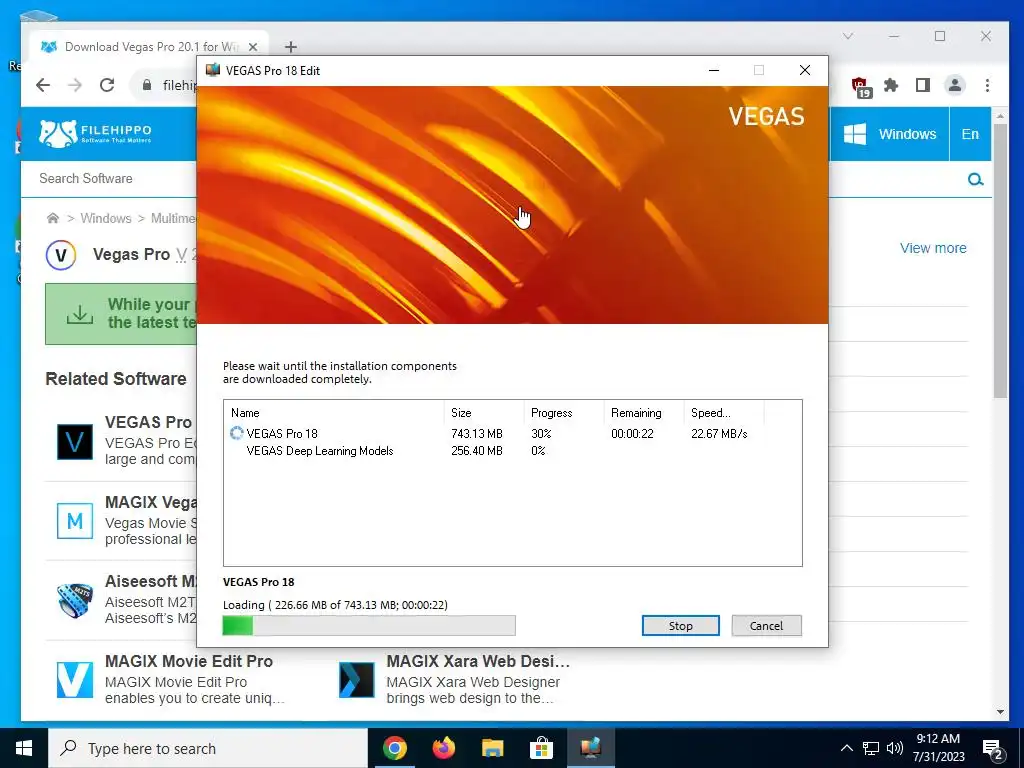
Task: Open Chrome from the taskbar
Action: coord(394,748)
